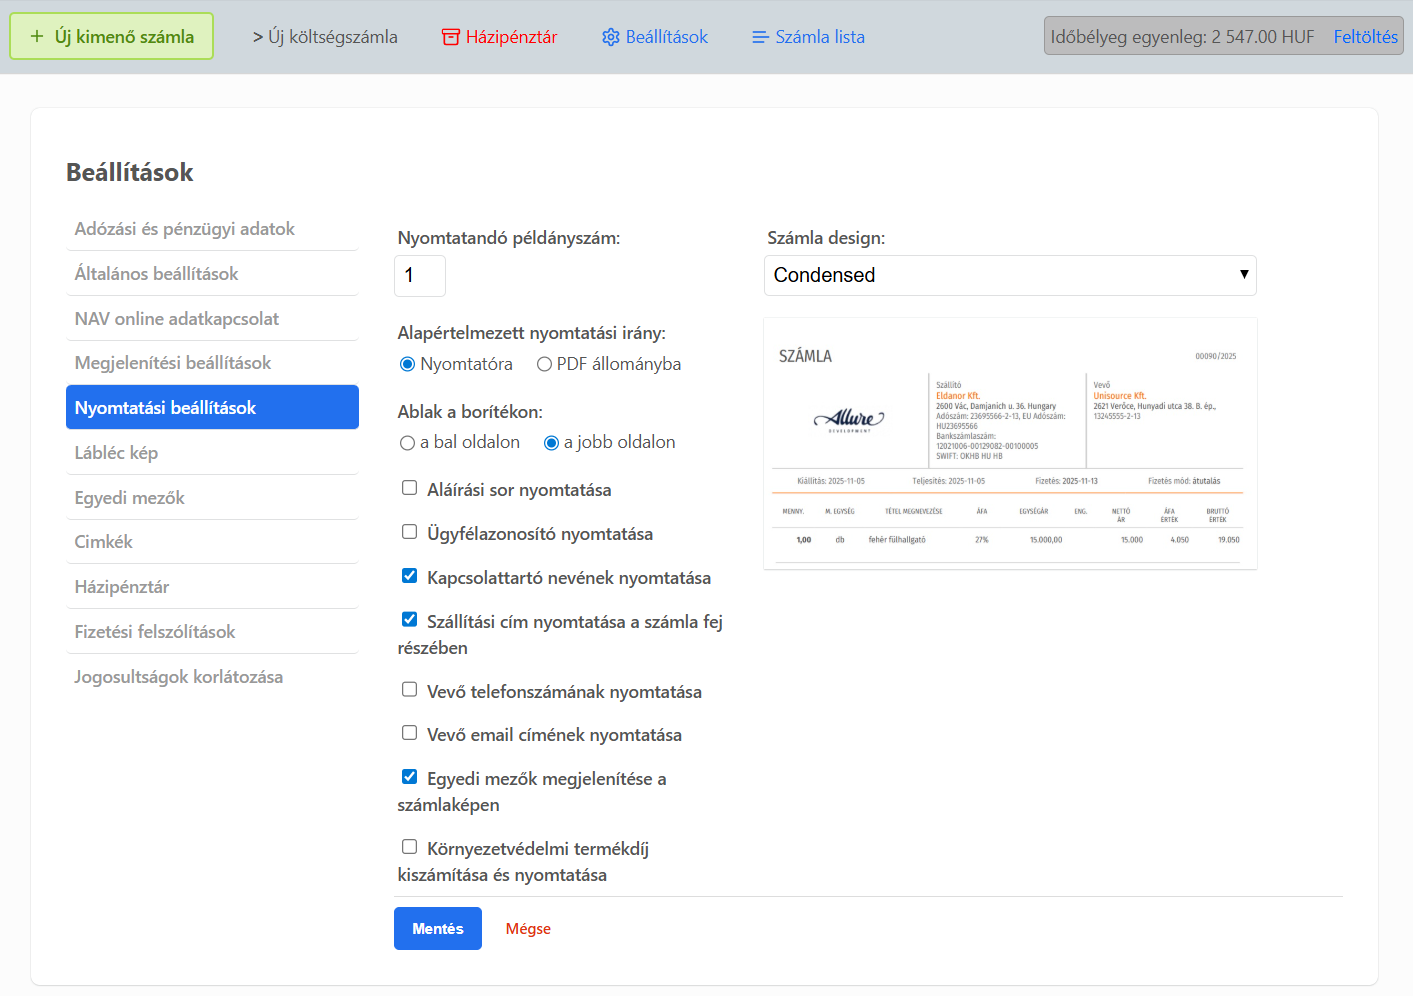Click the plus icon for new outgoing invoice
Image resolution: width=1413 pixels, height=996 pixels.
pos(37,37)
